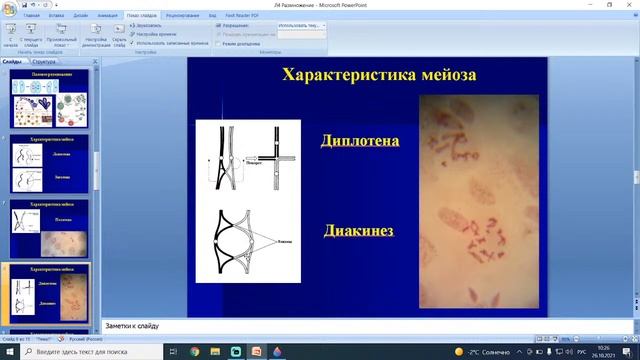Viewport: 640px width, 360px height.
Task: Select first visible slide thumbnail with colorful diagrams
Action: click(49, 99)
